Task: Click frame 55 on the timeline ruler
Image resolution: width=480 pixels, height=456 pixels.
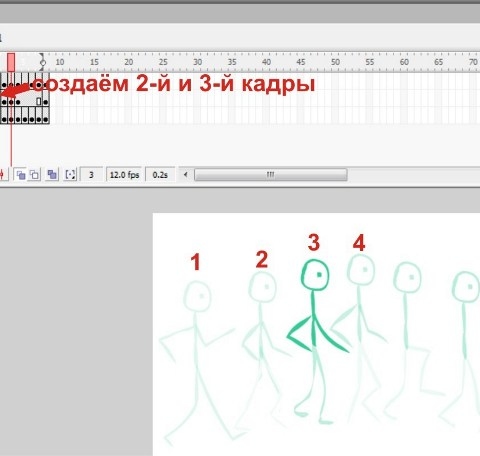Action: [370, 62]
